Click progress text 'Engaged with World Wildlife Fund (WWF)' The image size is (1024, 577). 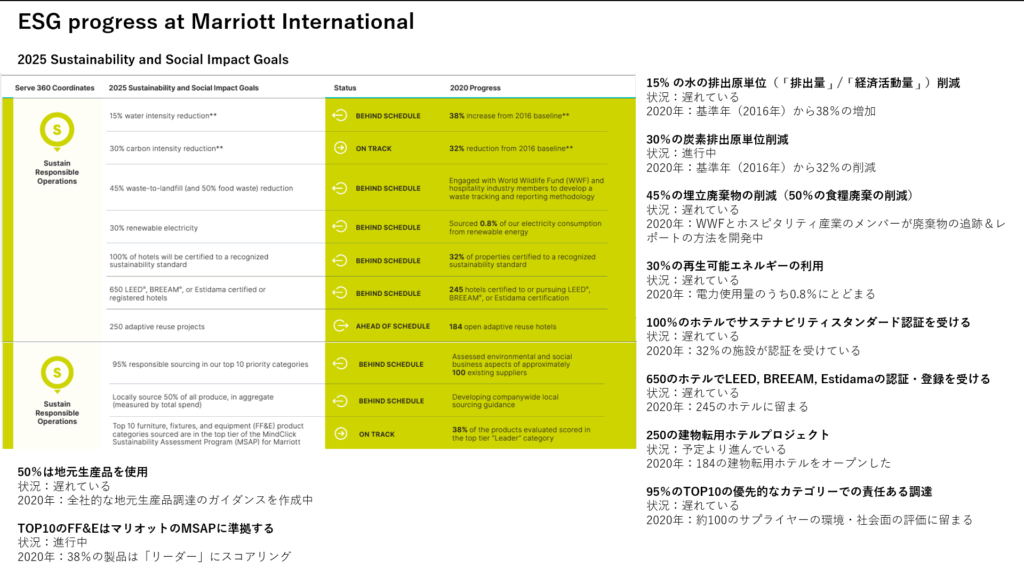click(526, 188)
